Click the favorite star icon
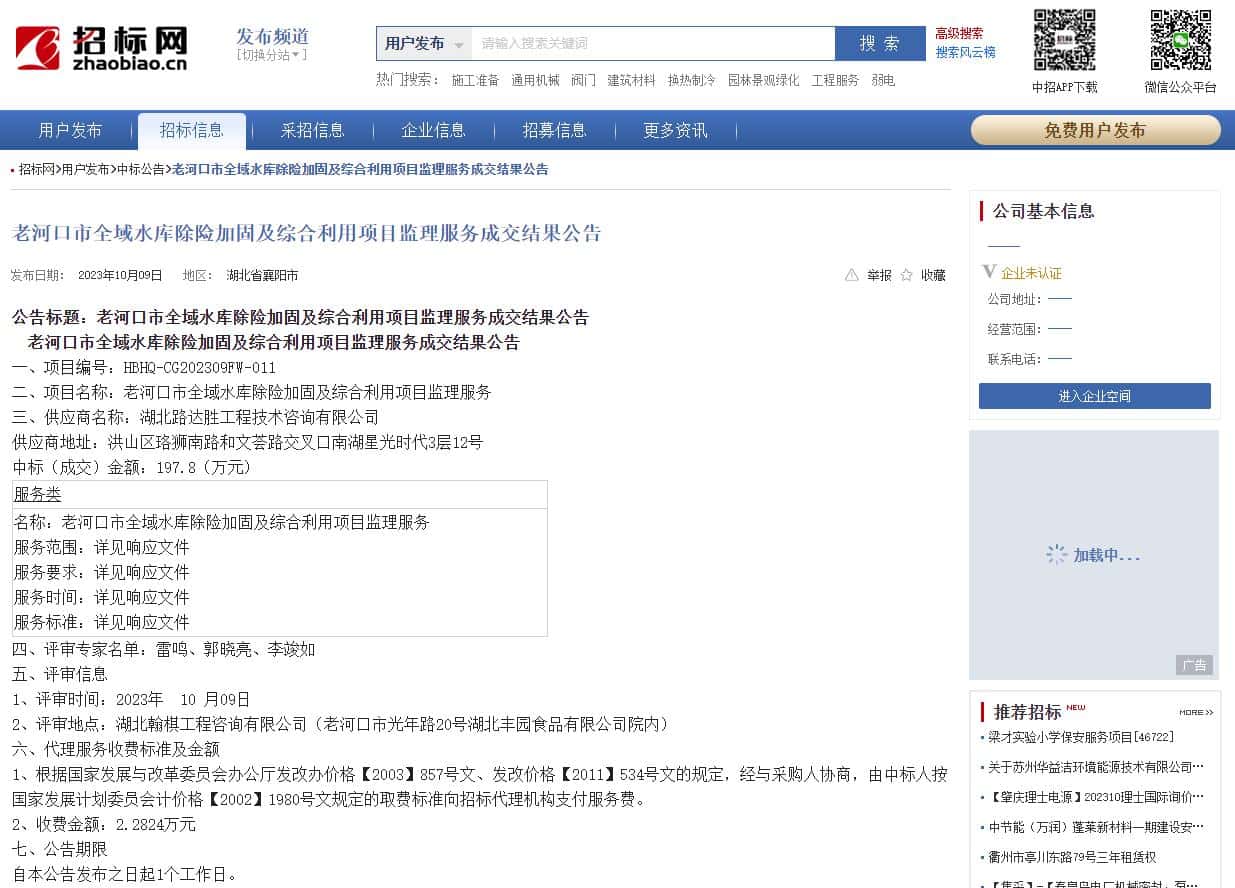 (906, 275)
